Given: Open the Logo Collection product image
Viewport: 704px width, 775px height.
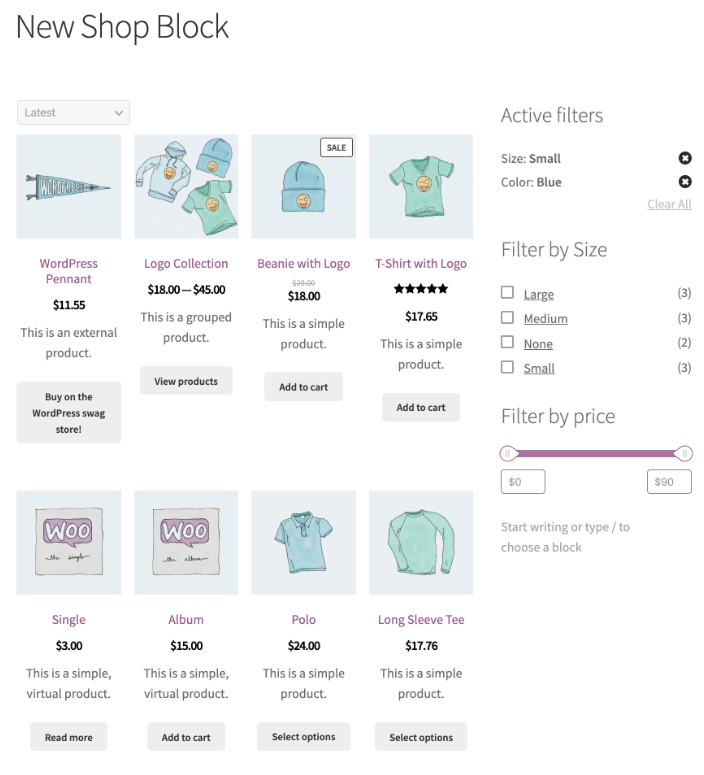Looking at the screenshot, I should coord(186,186).
